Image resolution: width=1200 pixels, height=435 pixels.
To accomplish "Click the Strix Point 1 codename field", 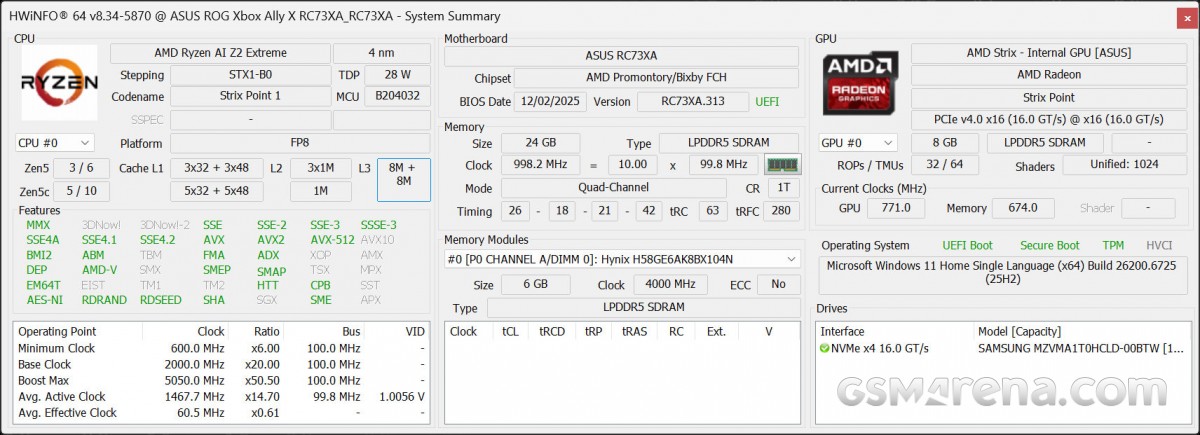I will click(250, 96).
